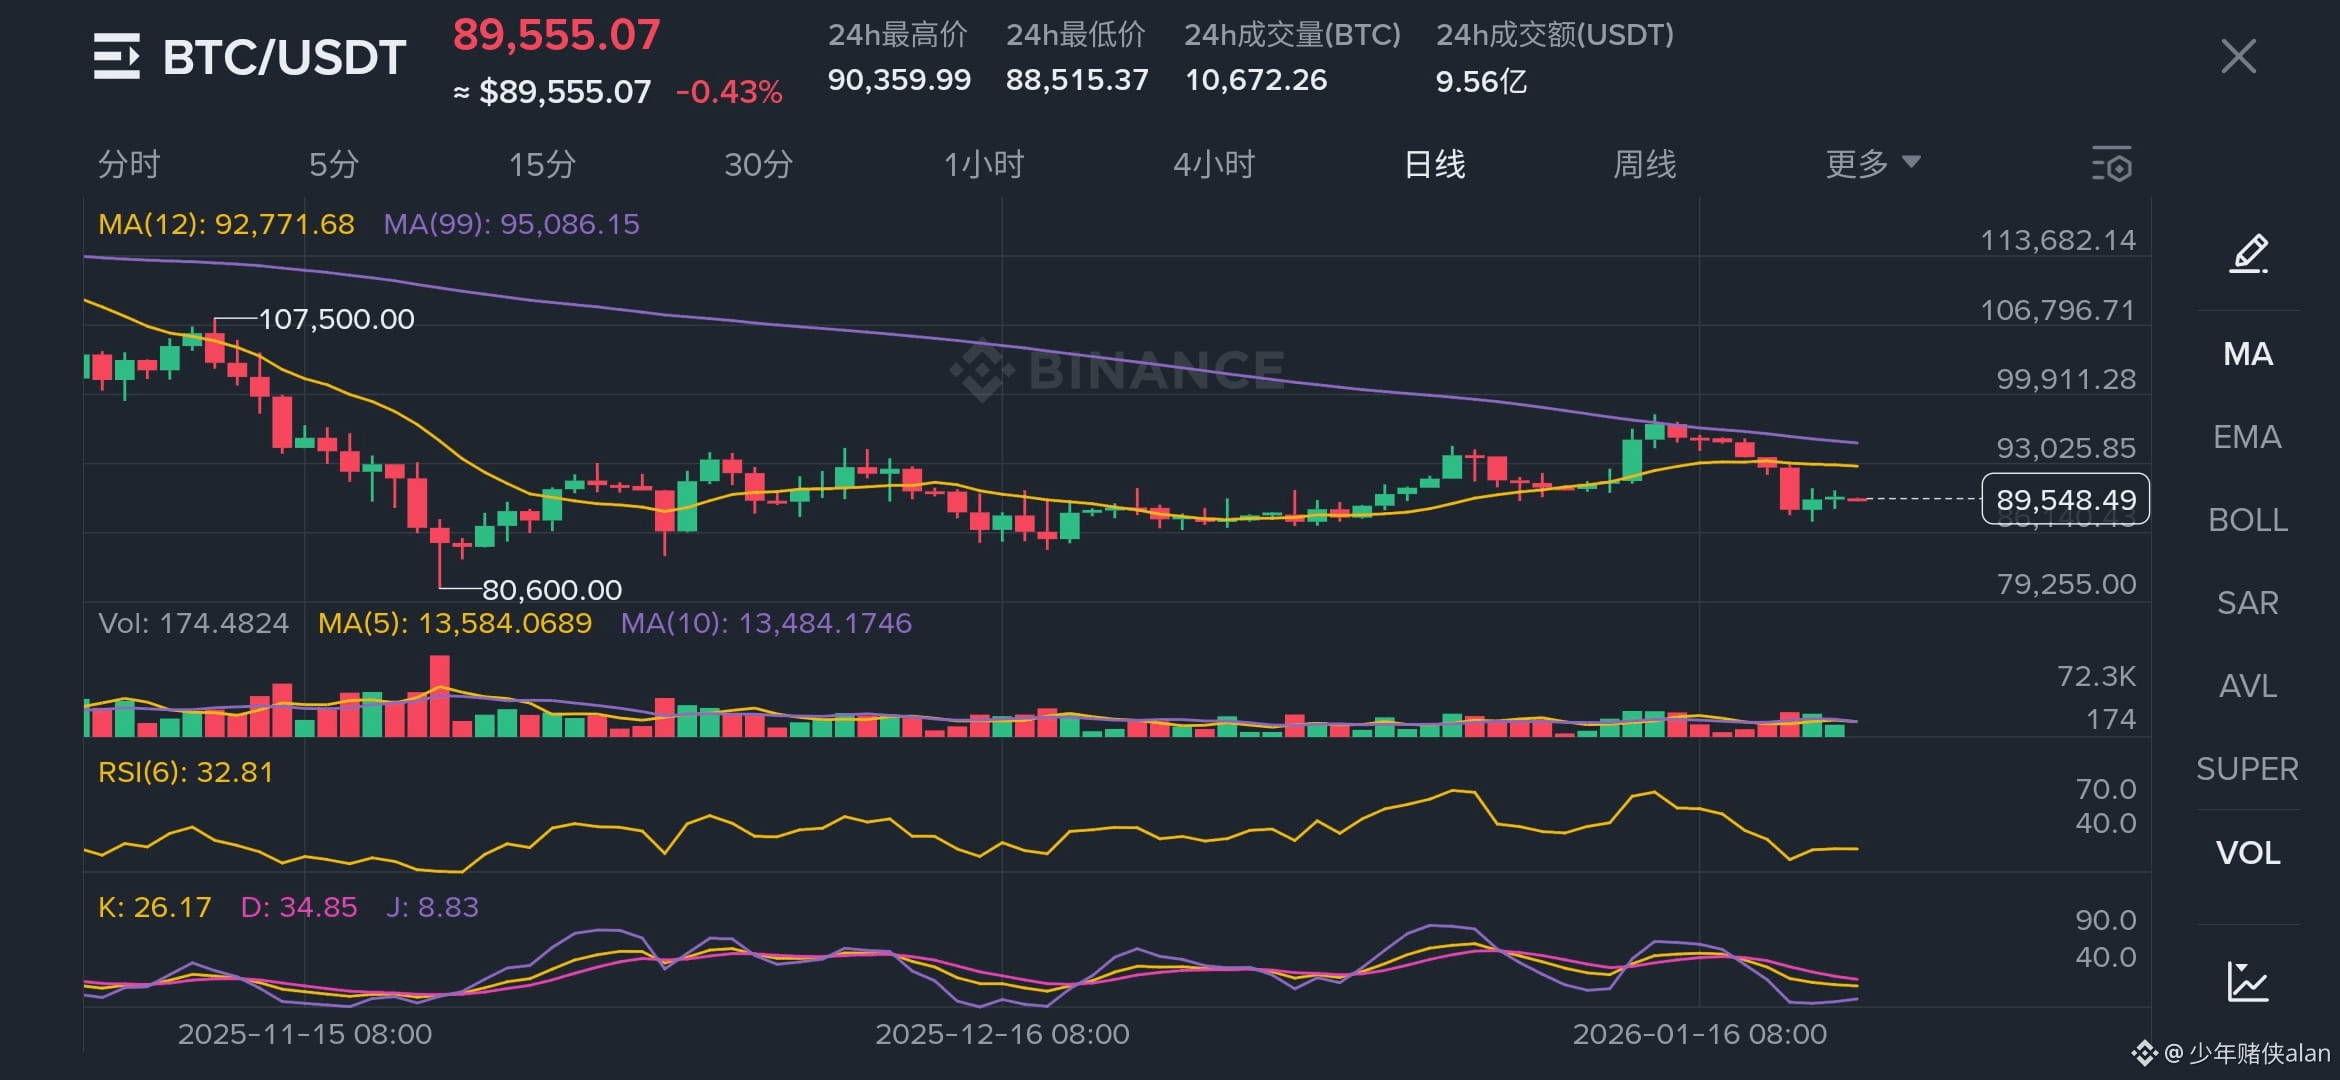Click the 80,600.00 low marker label
Image resolution: width=2340 pixels, height=1080 pixels.
[x=552, y=590]
